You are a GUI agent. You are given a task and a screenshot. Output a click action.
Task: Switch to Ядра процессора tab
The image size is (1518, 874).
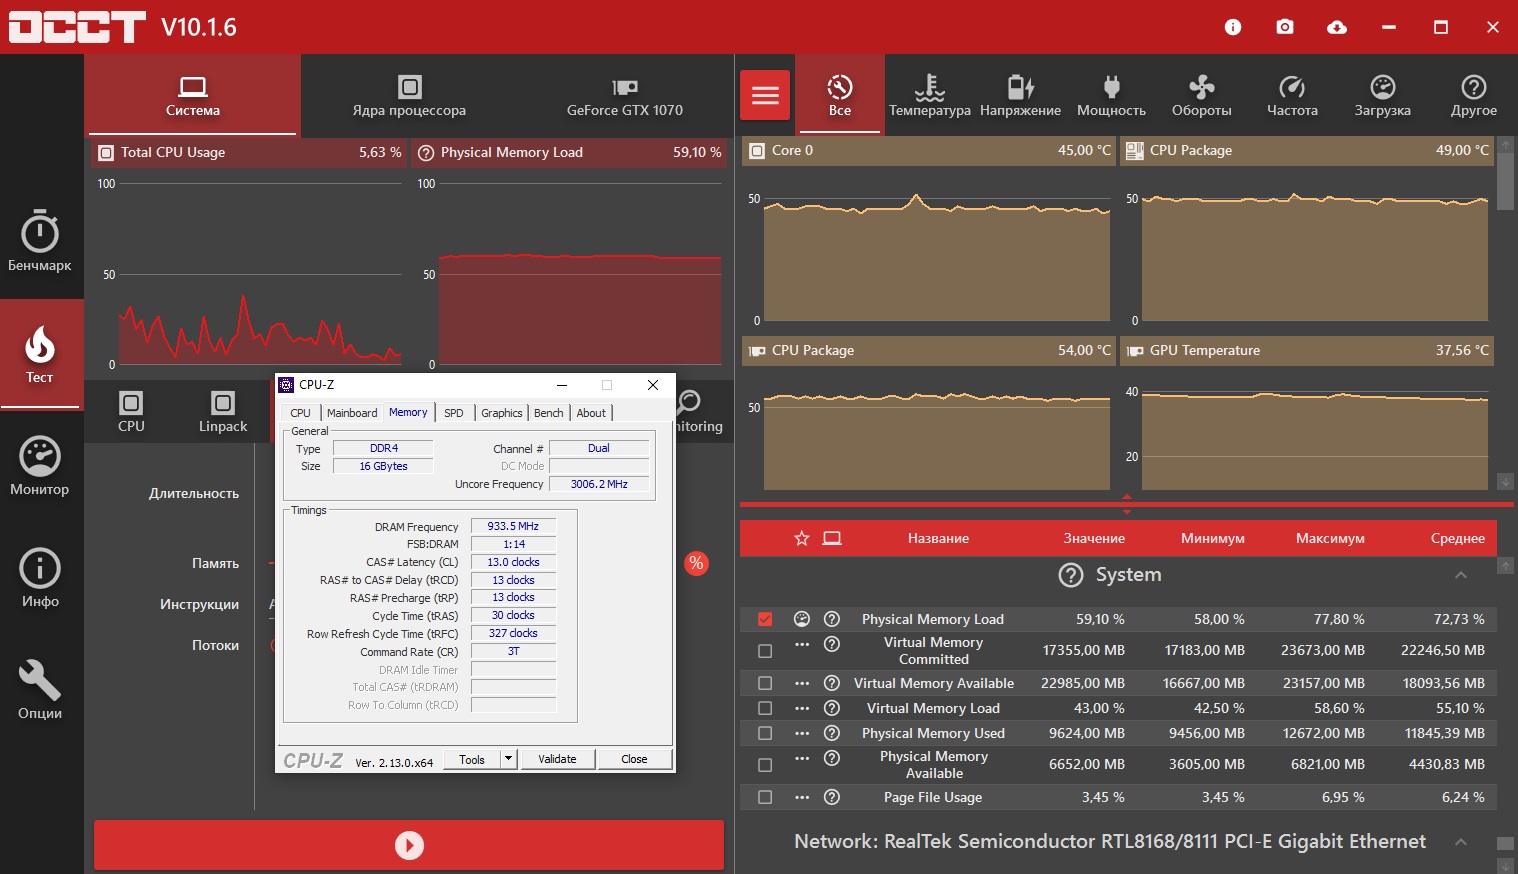409,95
